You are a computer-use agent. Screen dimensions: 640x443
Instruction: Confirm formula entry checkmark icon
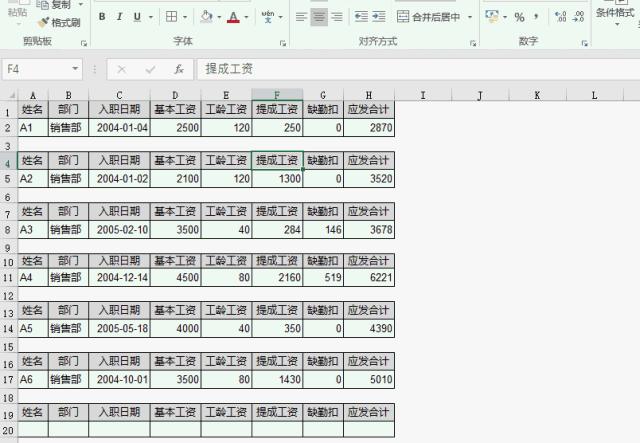pos(150,69)
